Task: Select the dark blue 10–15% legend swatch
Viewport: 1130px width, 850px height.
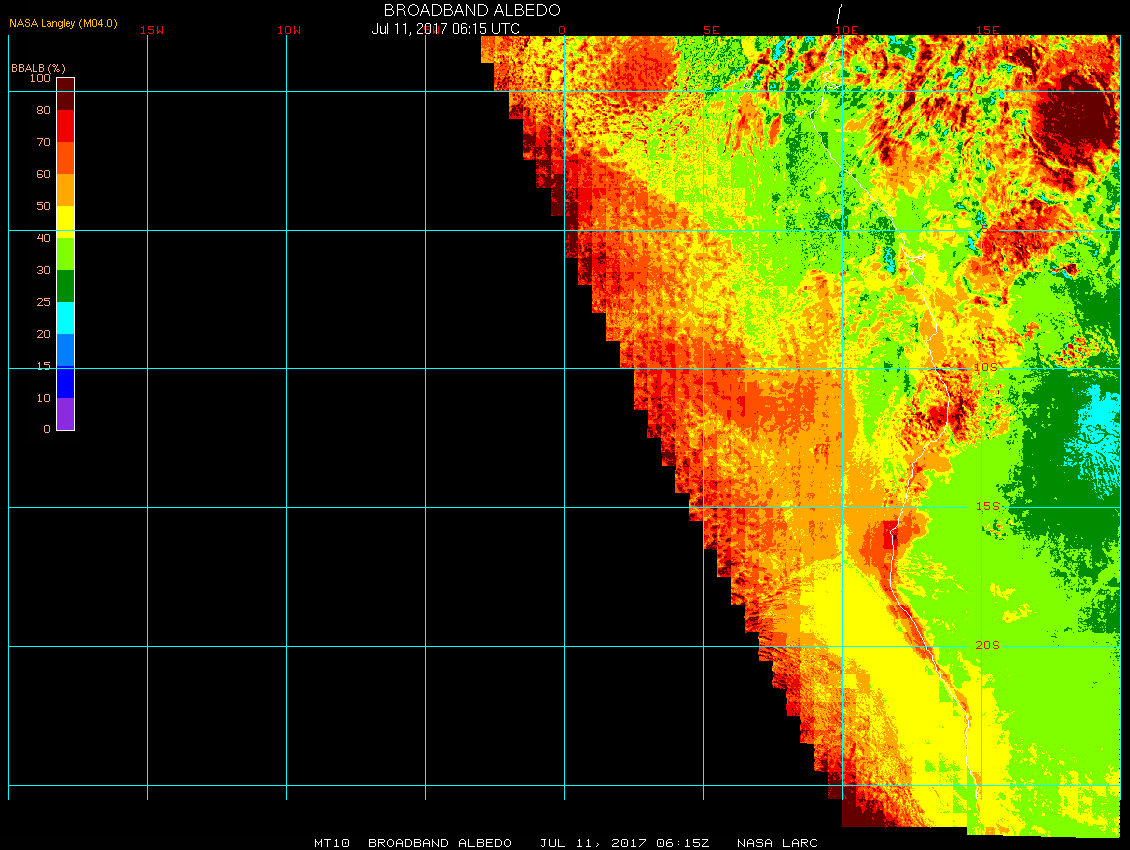Action: tap(65, 382)
